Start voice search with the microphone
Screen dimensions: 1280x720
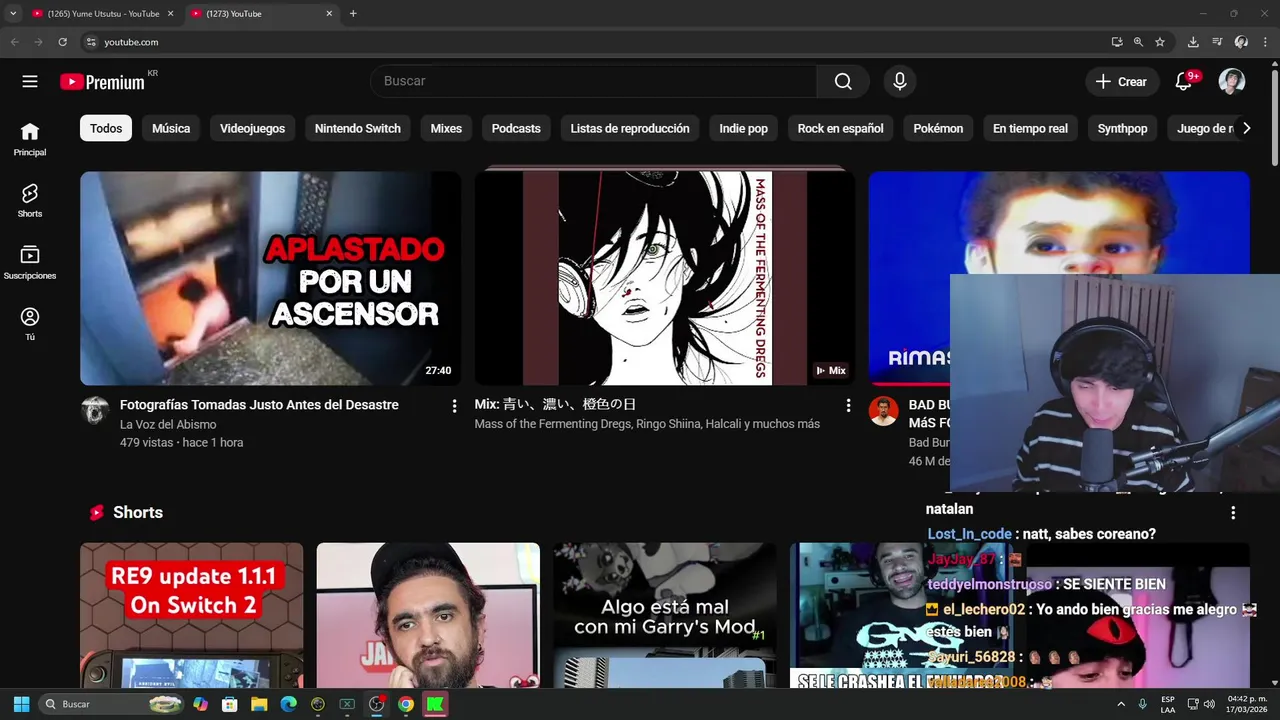pyautogui.click(x=900, y=82)
